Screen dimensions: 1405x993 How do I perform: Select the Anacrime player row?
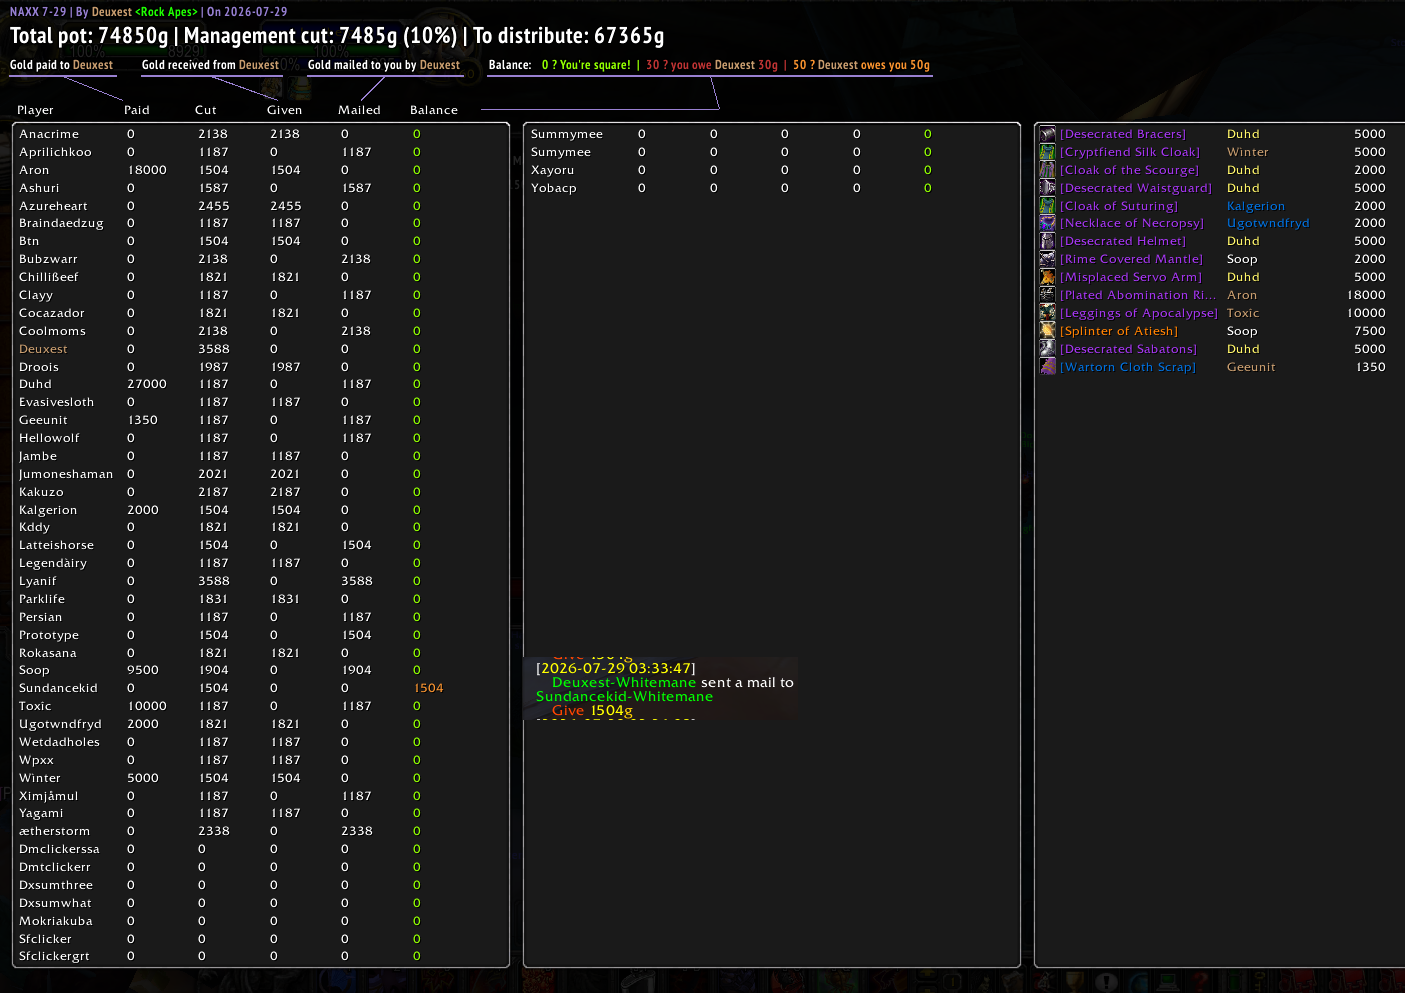pyautogui.click(x=261, y=134)
